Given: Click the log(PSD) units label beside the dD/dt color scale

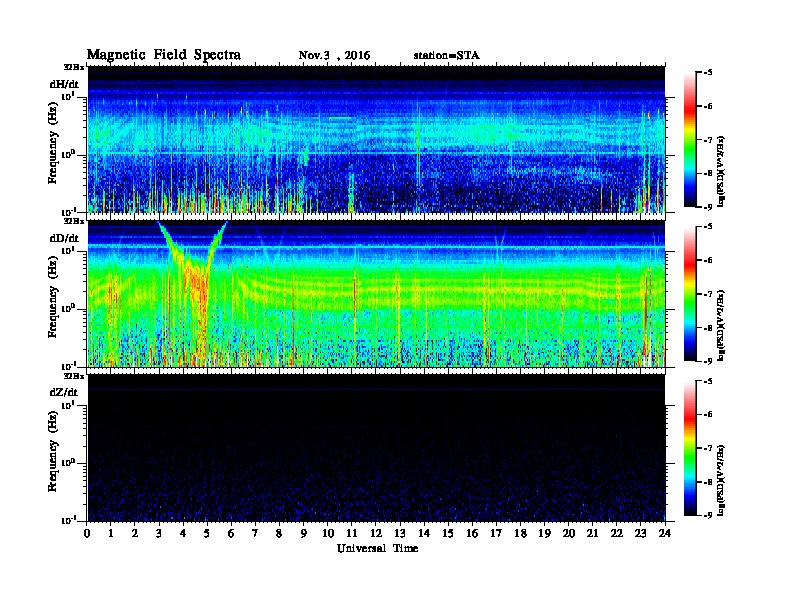Looking at the screenshot, I should coord(722,325).
